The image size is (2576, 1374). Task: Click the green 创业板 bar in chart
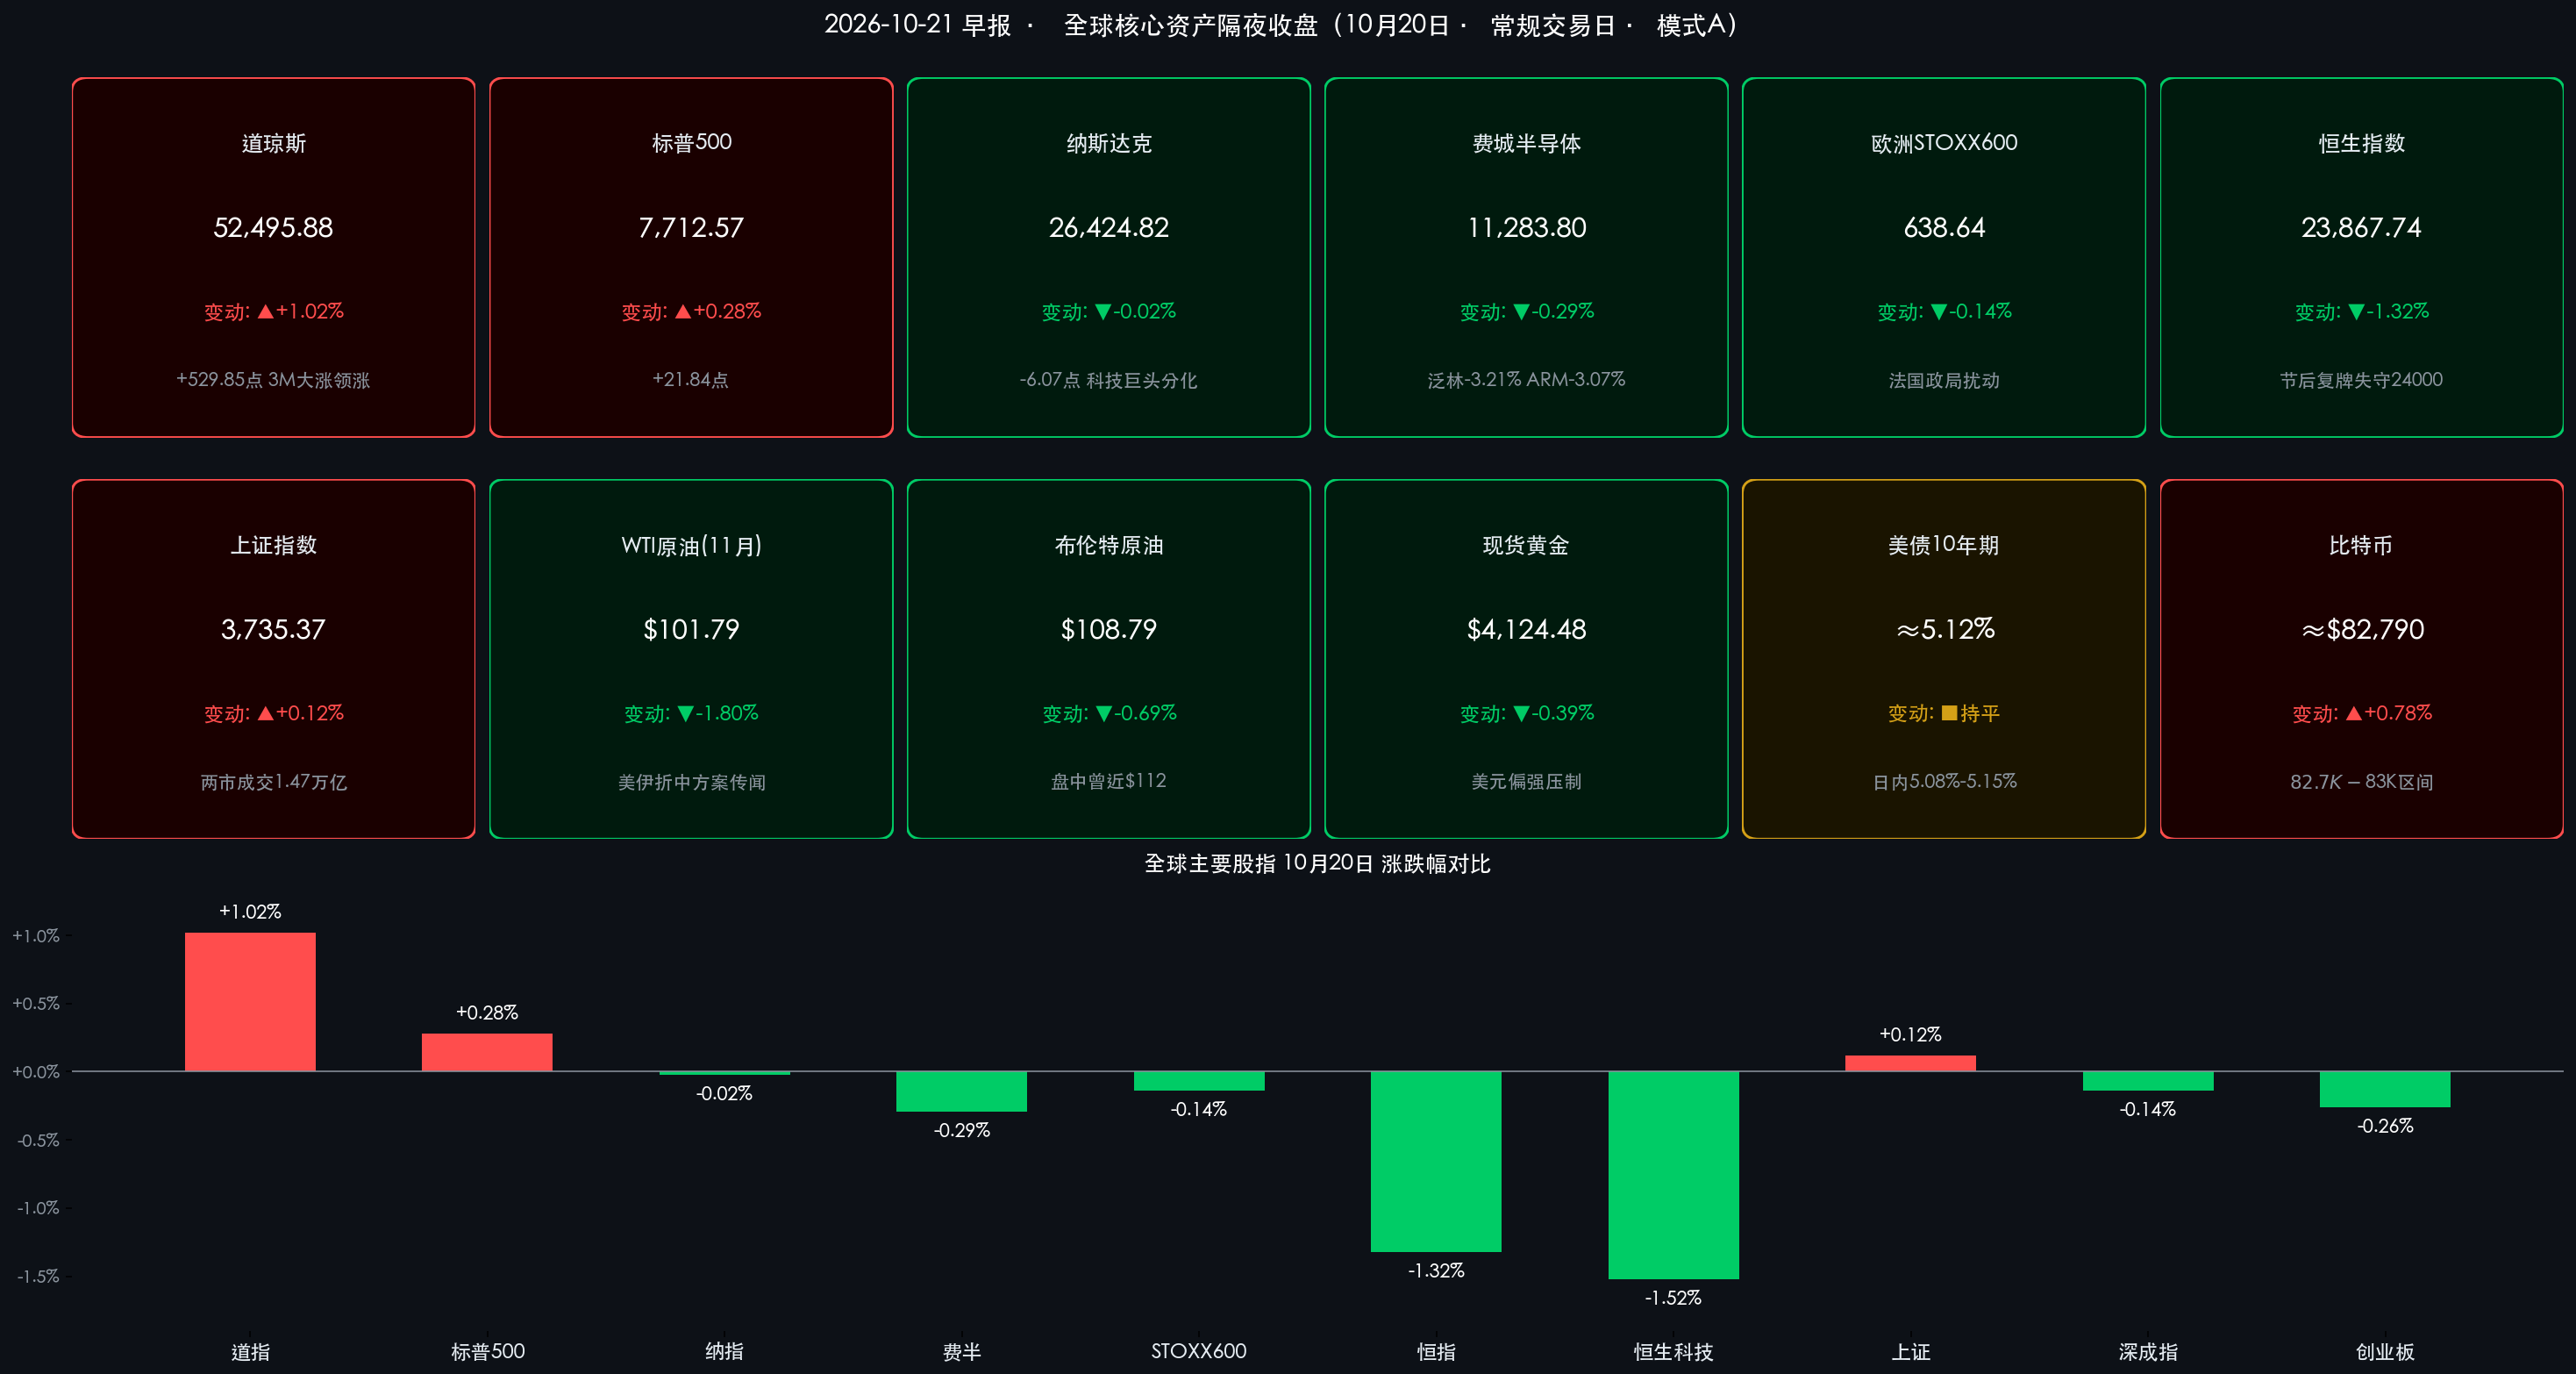click(x=2385, y=1089)
